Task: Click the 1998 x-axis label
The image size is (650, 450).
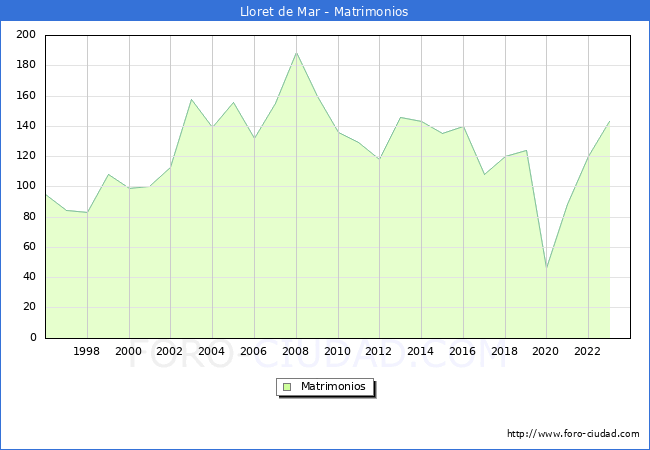Action: [86, 351]
